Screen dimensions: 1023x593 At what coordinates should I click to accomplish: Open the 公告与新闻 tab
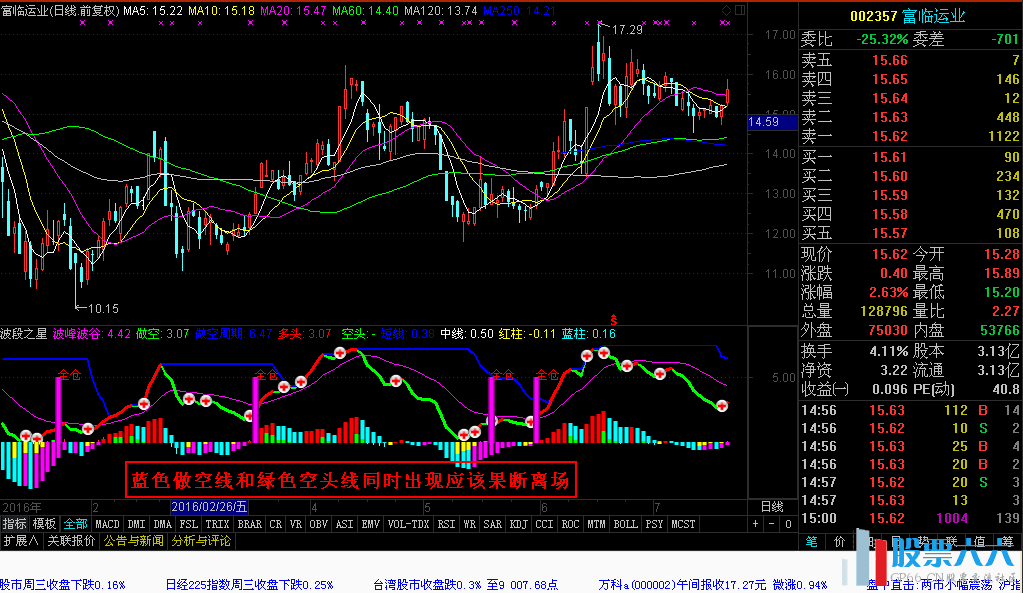[133, 540]
